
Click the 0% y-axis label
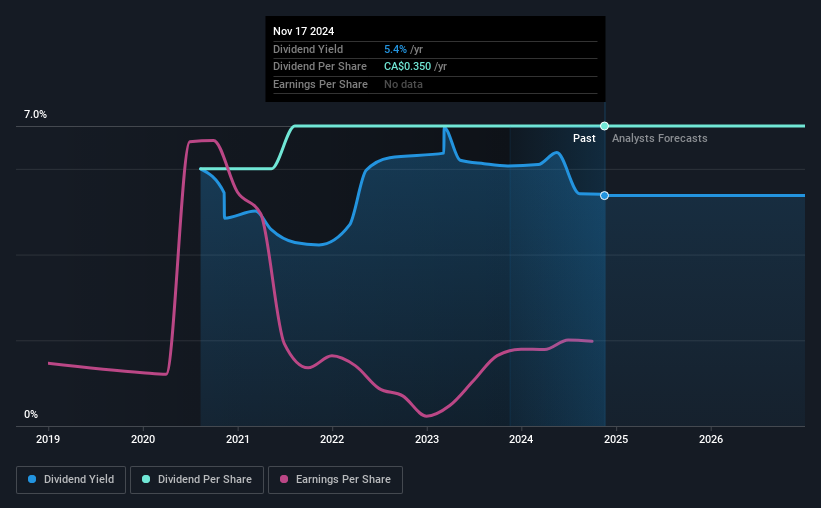(x=31, y=414)
